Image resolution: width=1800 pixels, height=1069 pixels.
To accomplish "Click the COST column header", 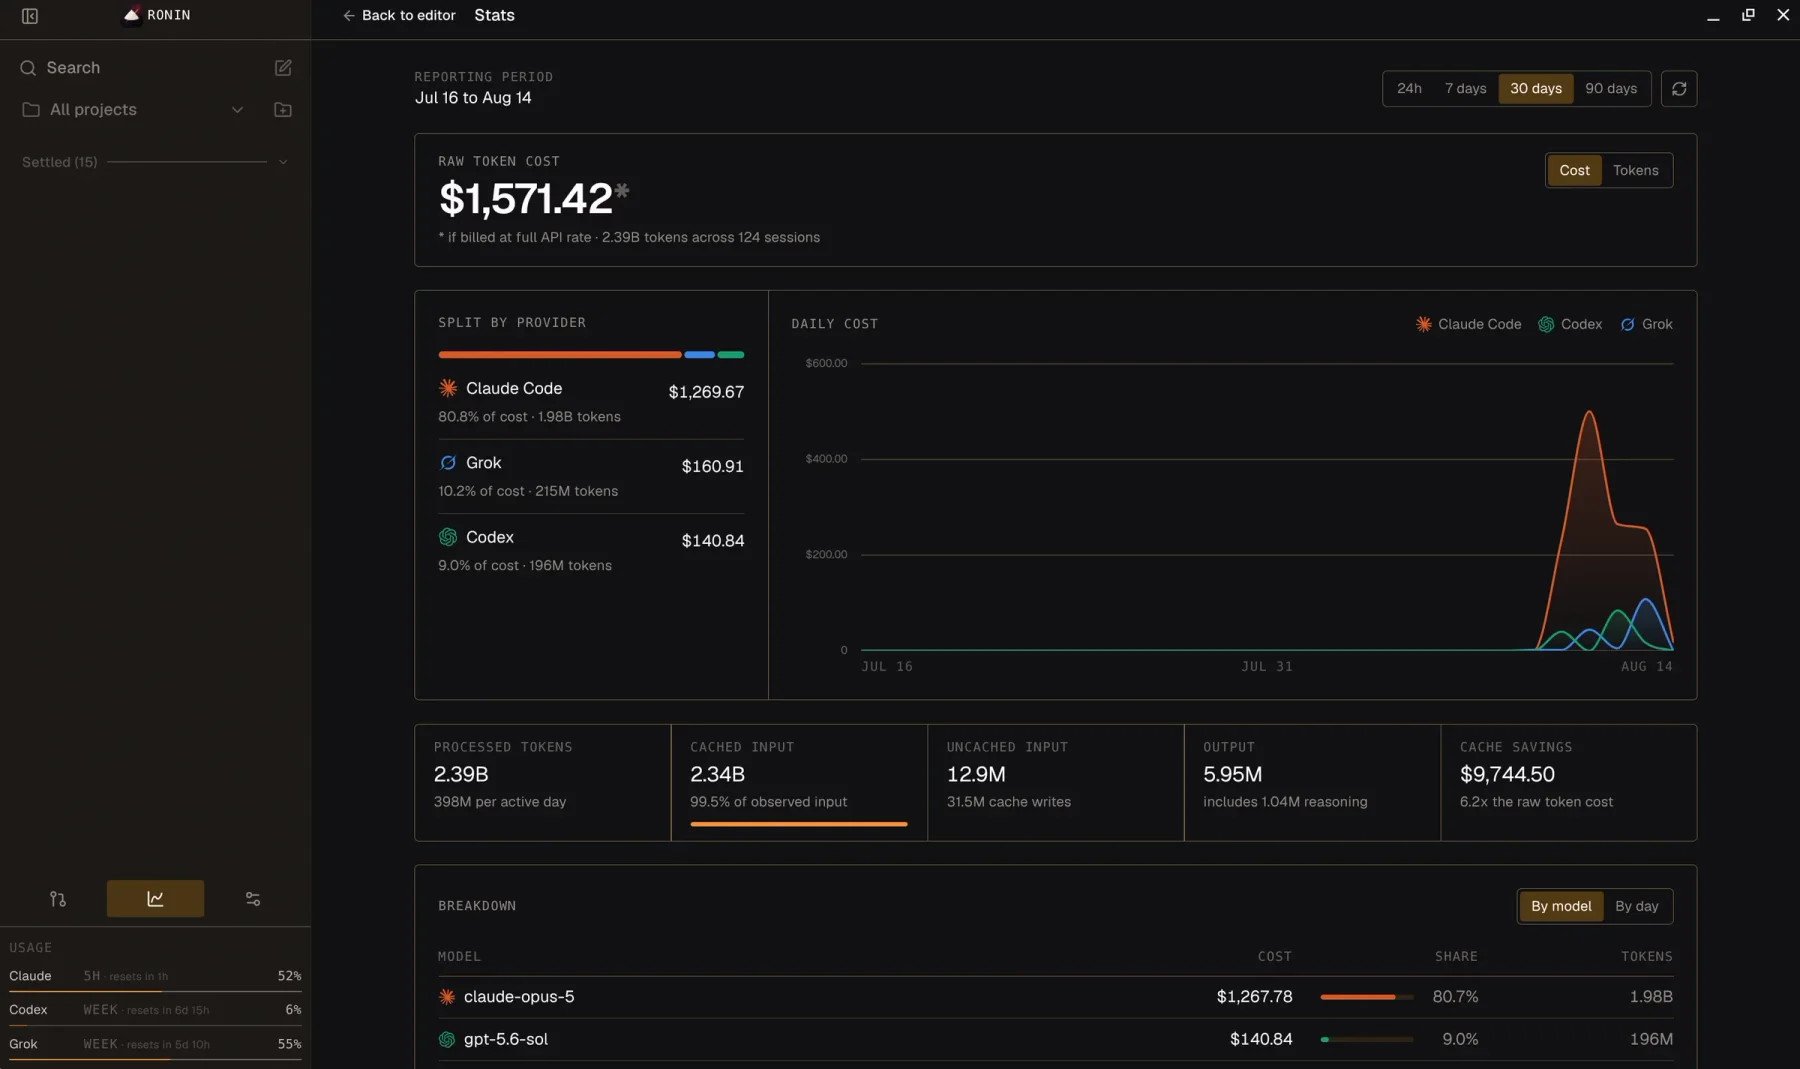I will click(x=1274, y=957).
